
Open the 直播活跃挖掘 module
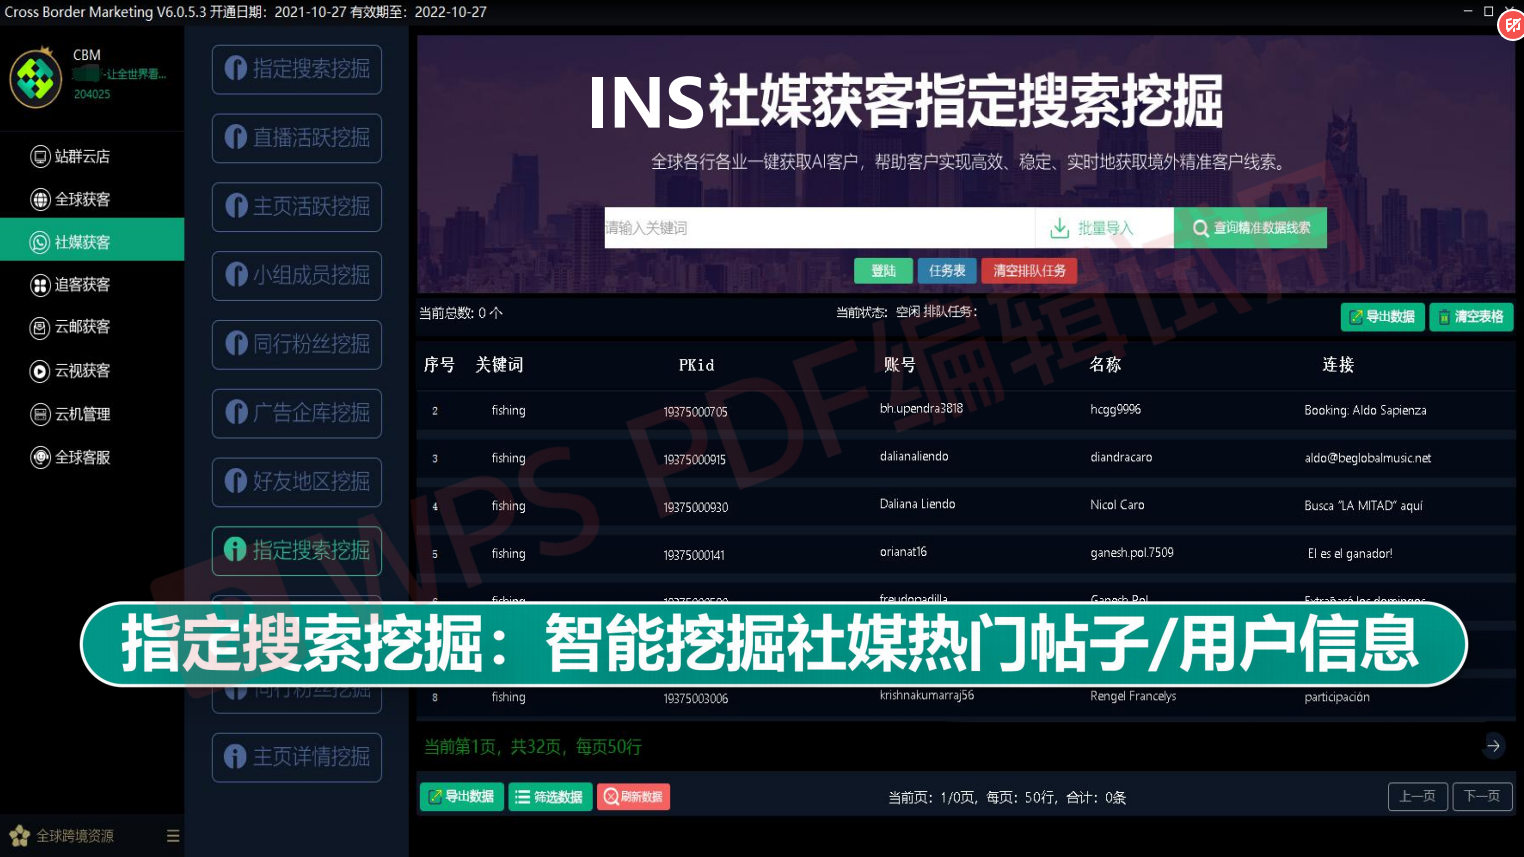tap(297, 138)
